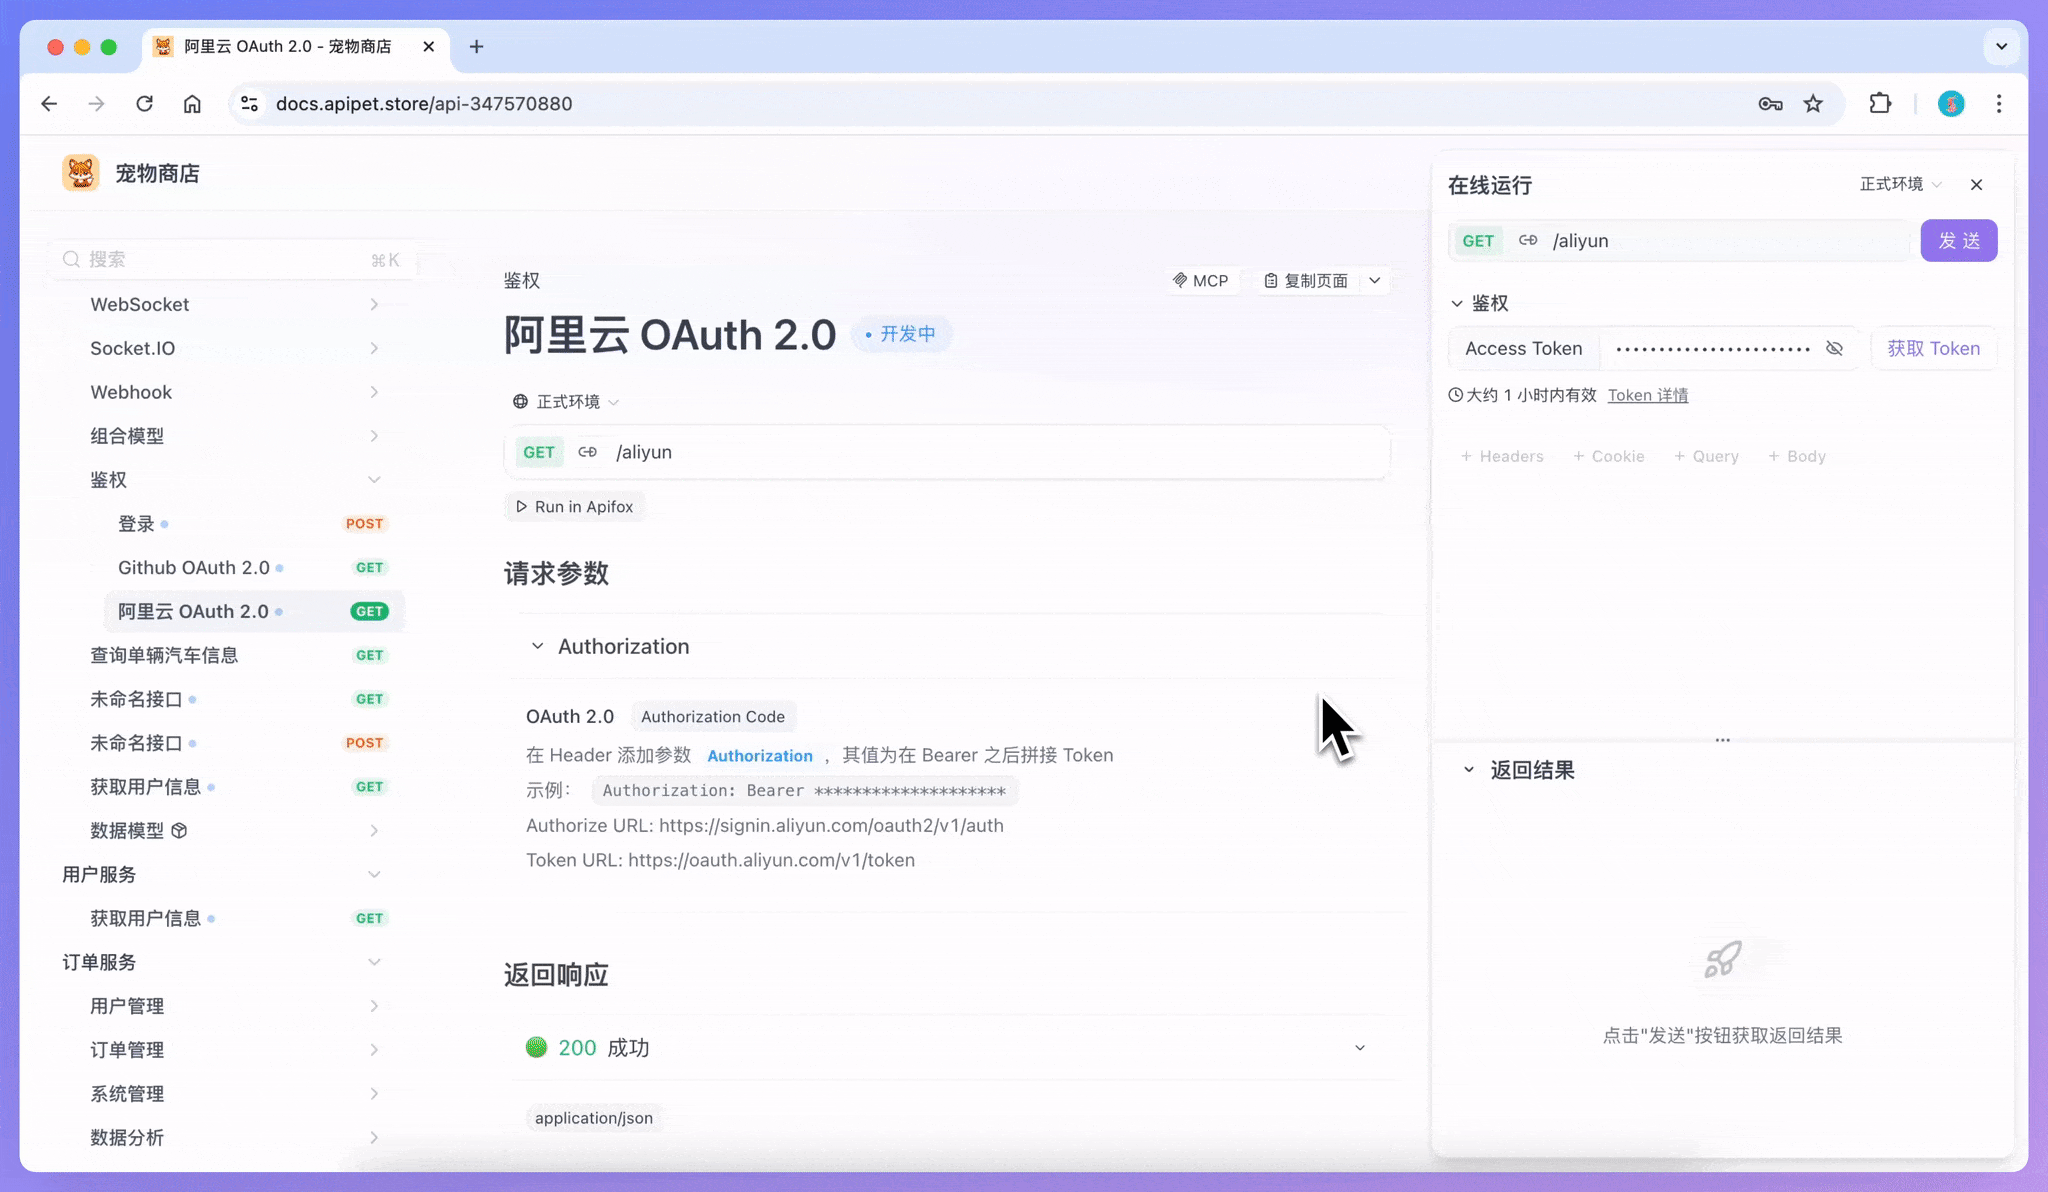Open the Token 详情 link
Viewport: 2048px width, 1192px height.
[1647, 394]
